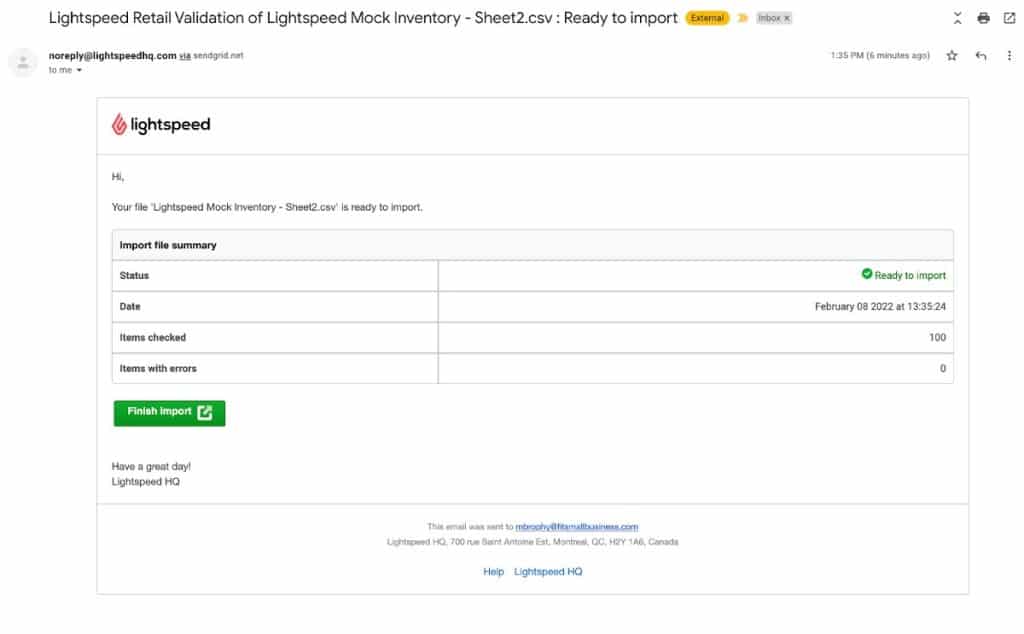The image size is (1024, 634).
Task: Click the Lightspeed flame logo
Action: [117, 124]
